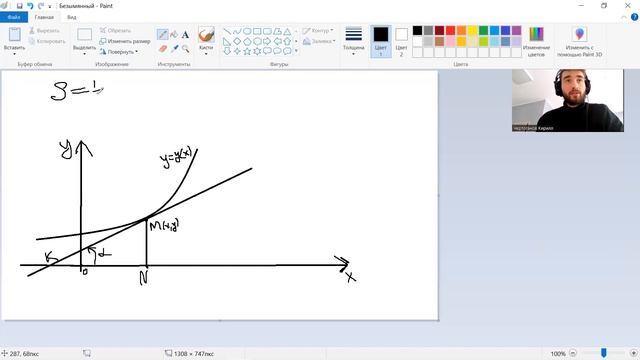Click the Undo arrow

[30, 6]
